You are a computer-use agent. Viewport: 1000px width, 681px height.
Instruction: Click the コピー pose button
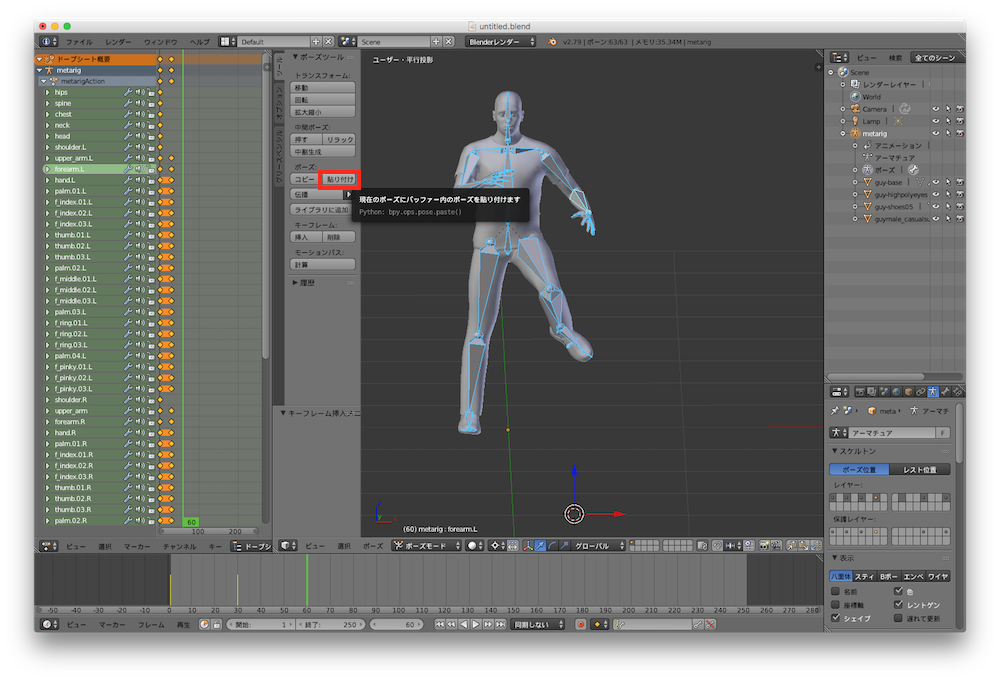(x=305, y=180)
